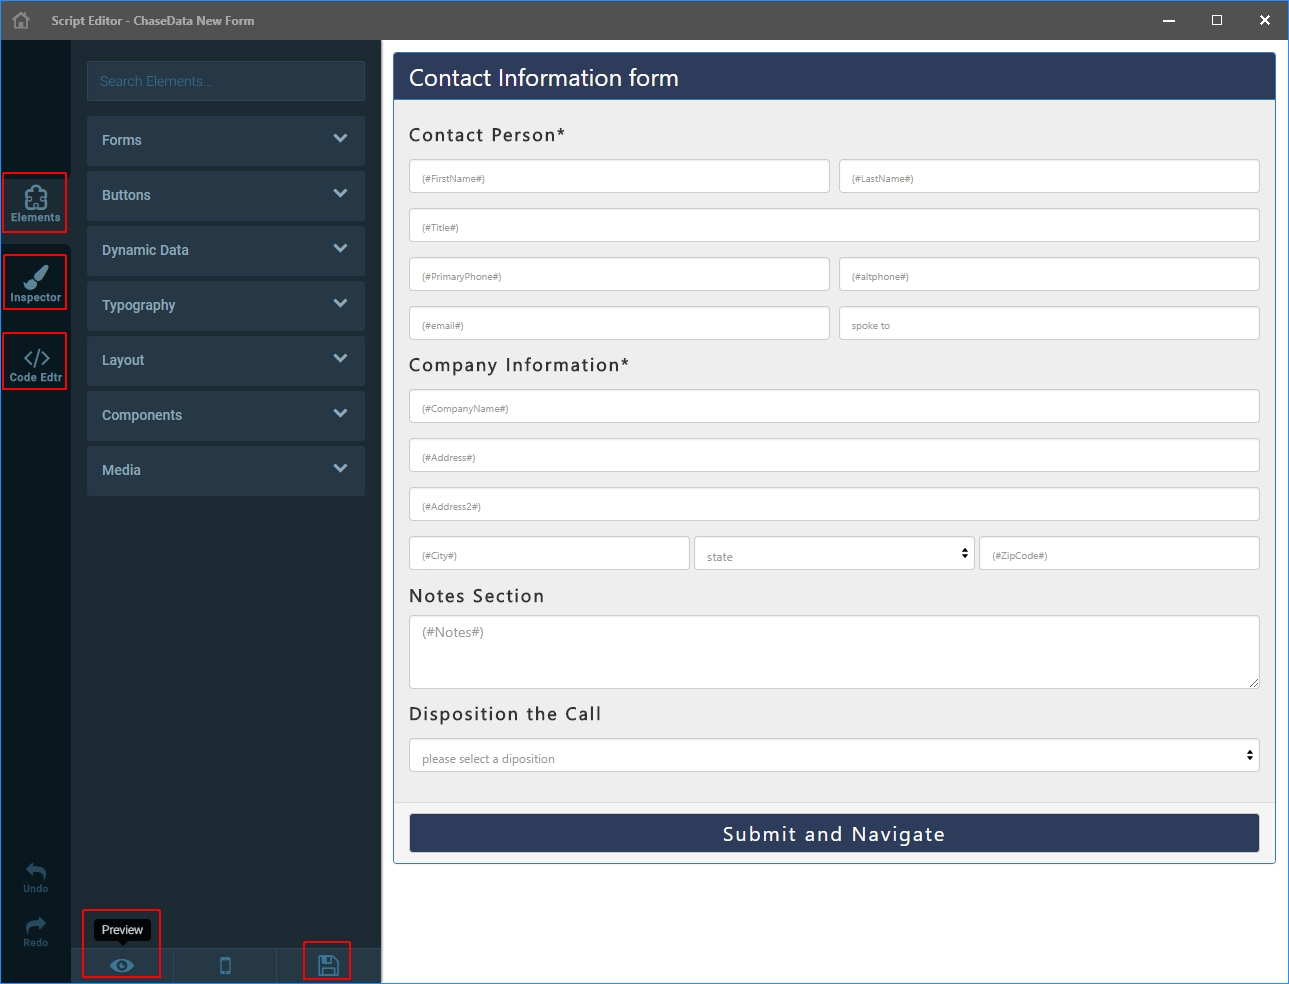
Task: Open the Preview with the eye icon
Action: [x=121, y=964]
